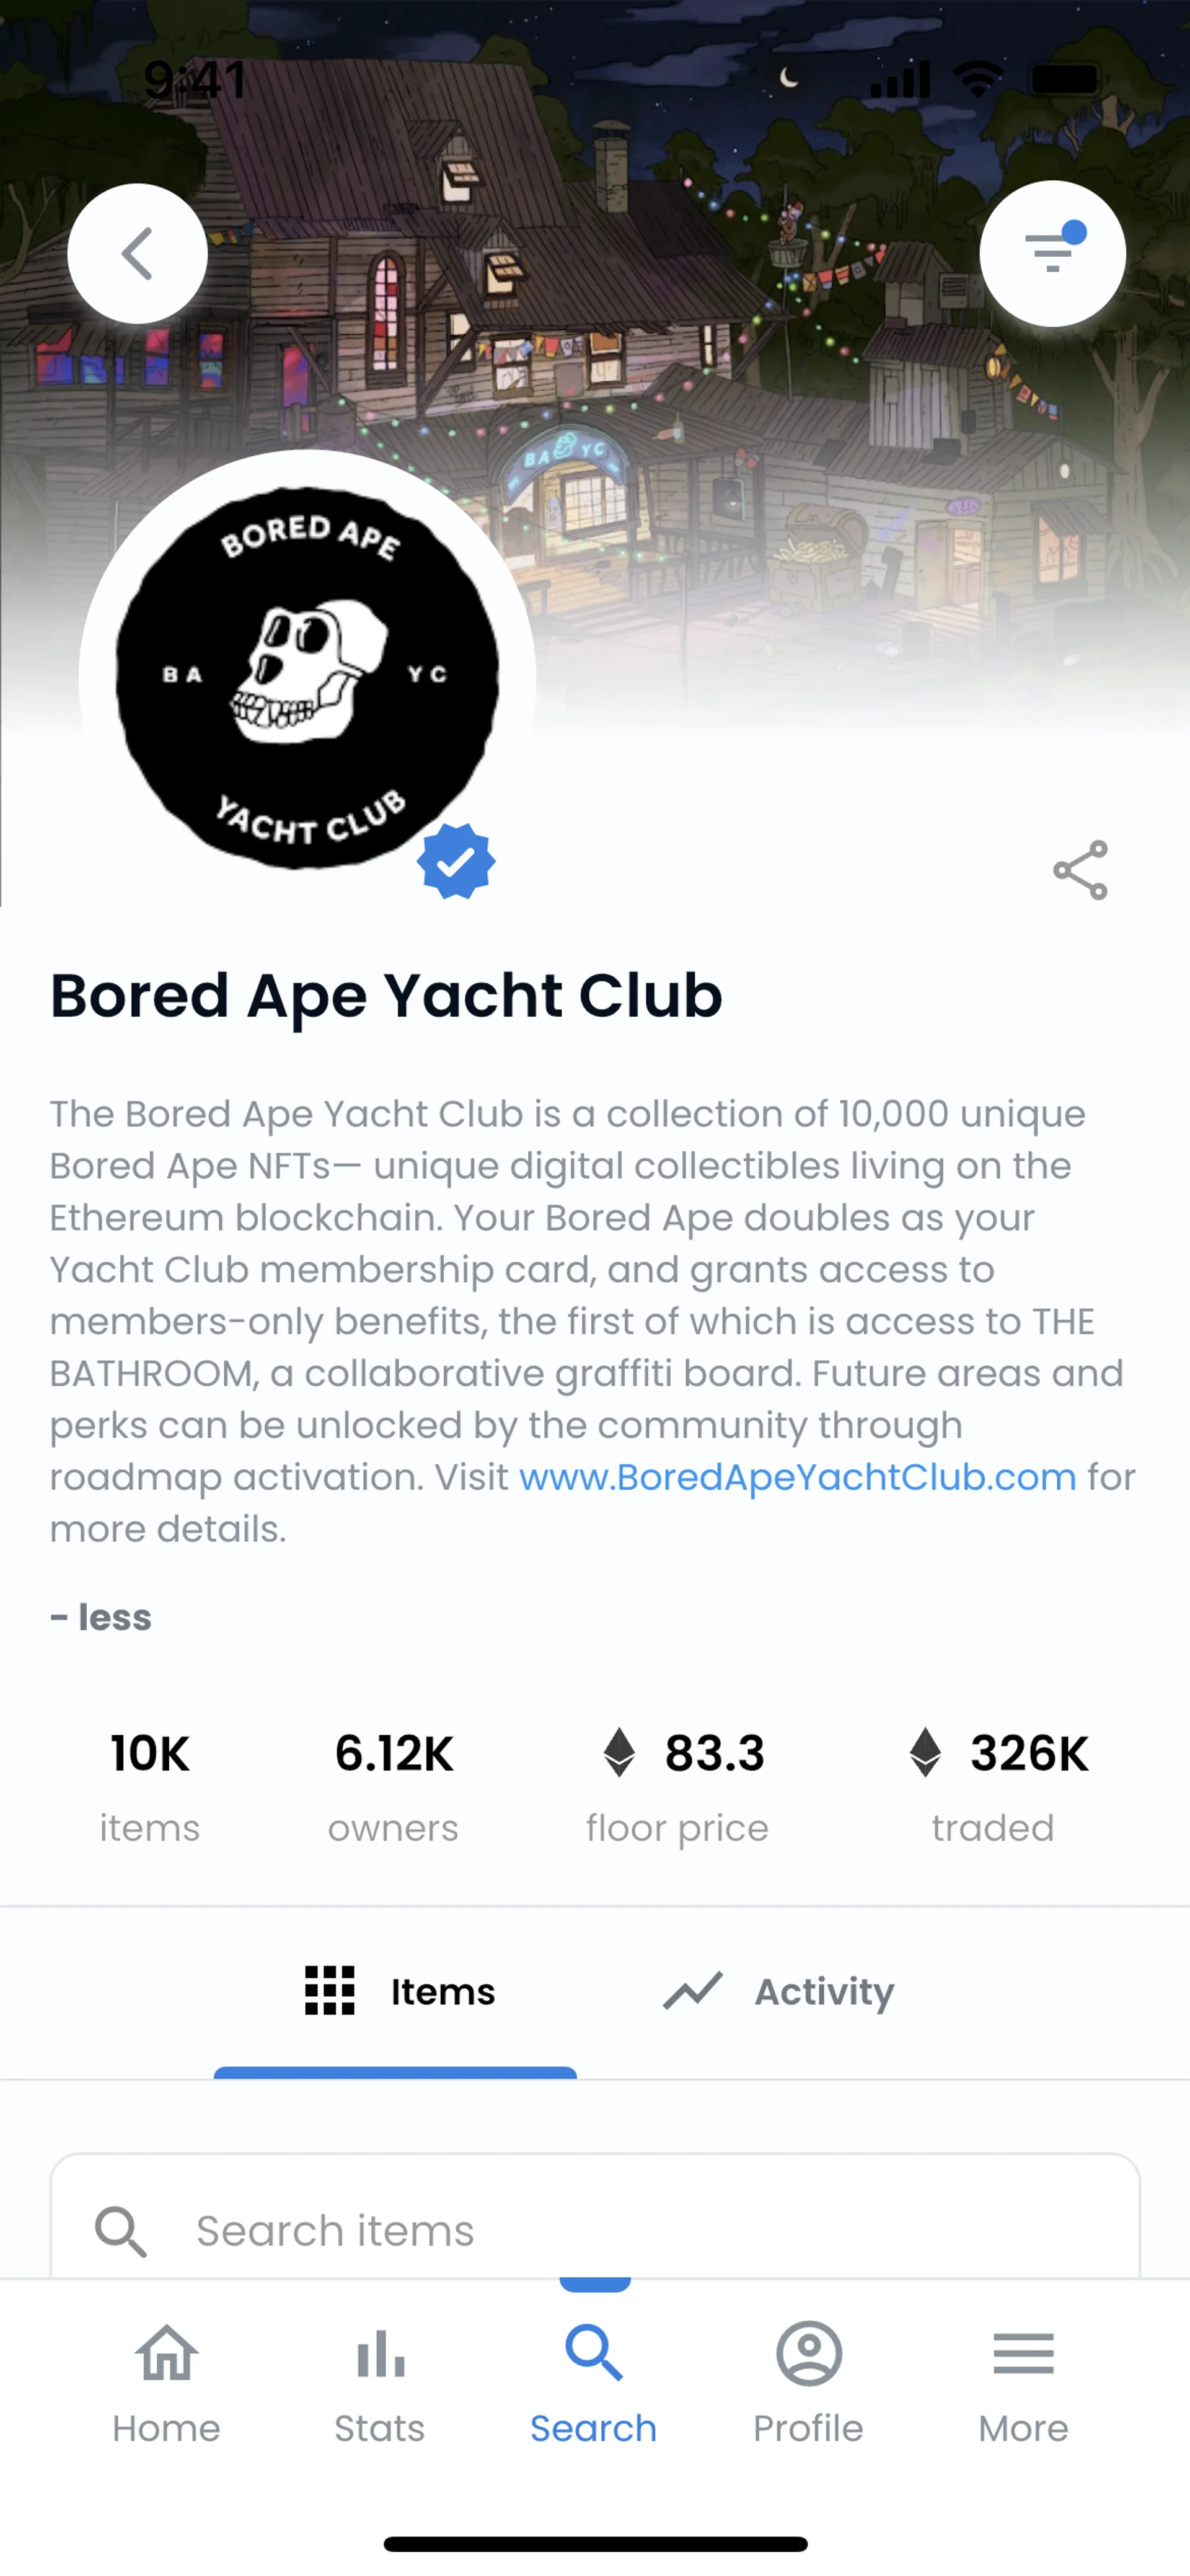Tap the 326K traded stat
The image size is (1190, 2576).
[x=995, y=1785]
